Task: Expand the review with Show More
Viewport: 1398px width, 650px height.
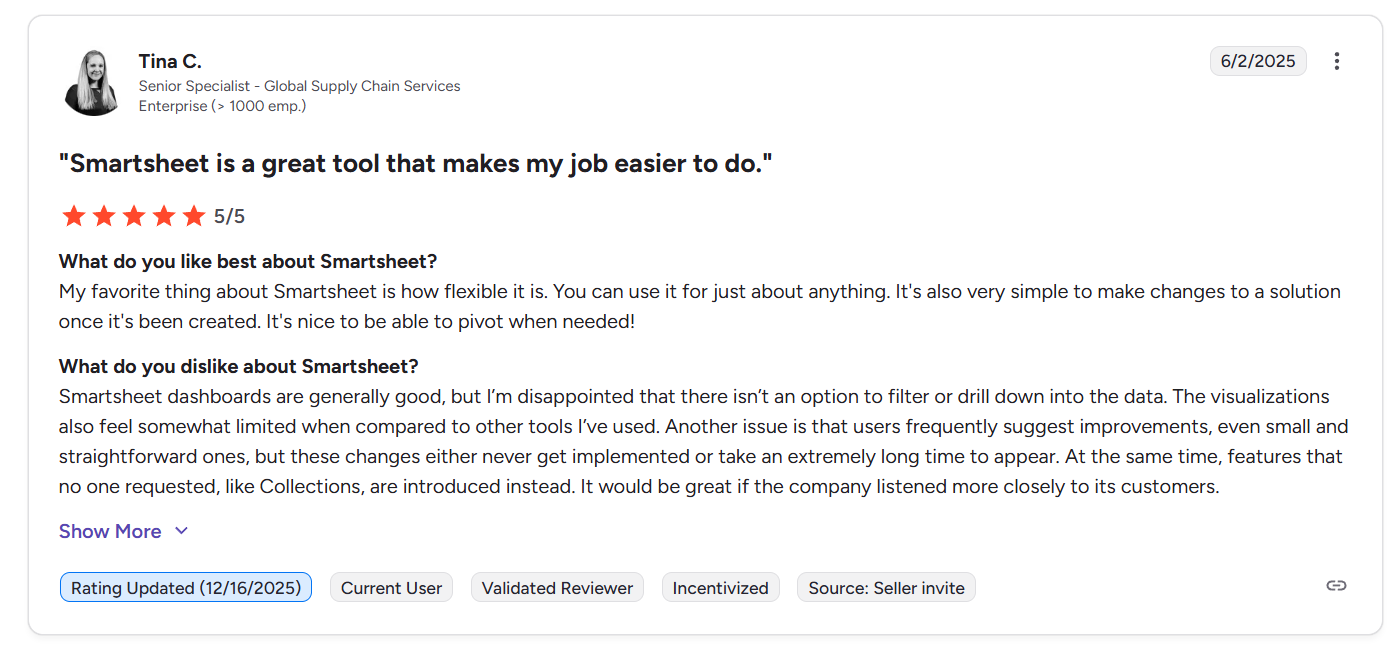Action: 110,531
